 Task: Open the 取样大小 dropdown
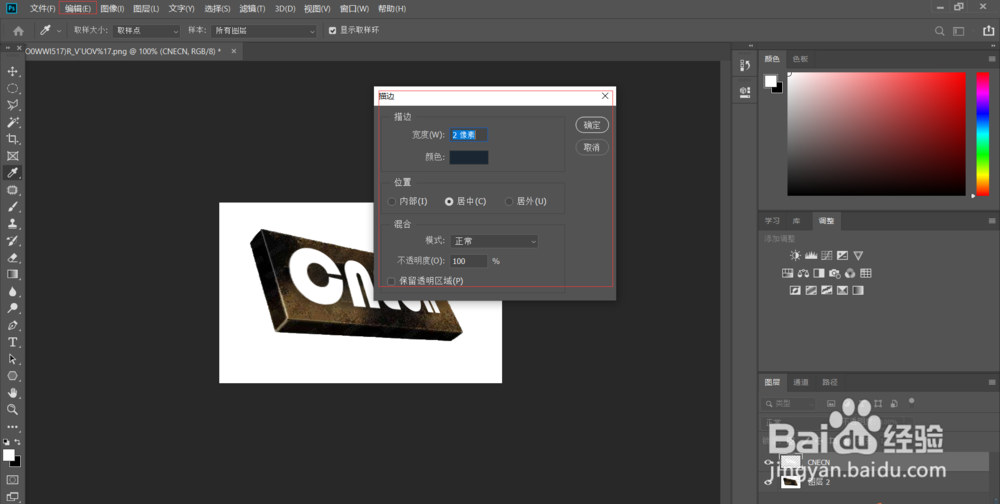[x=147, y=31]
